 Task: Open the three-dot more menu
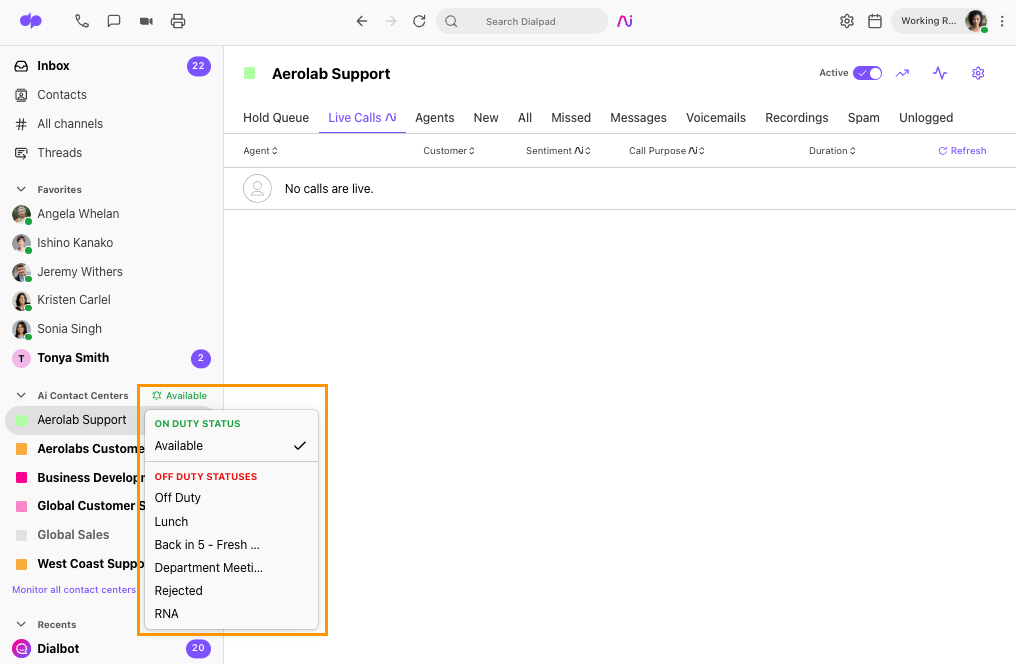1002,21
